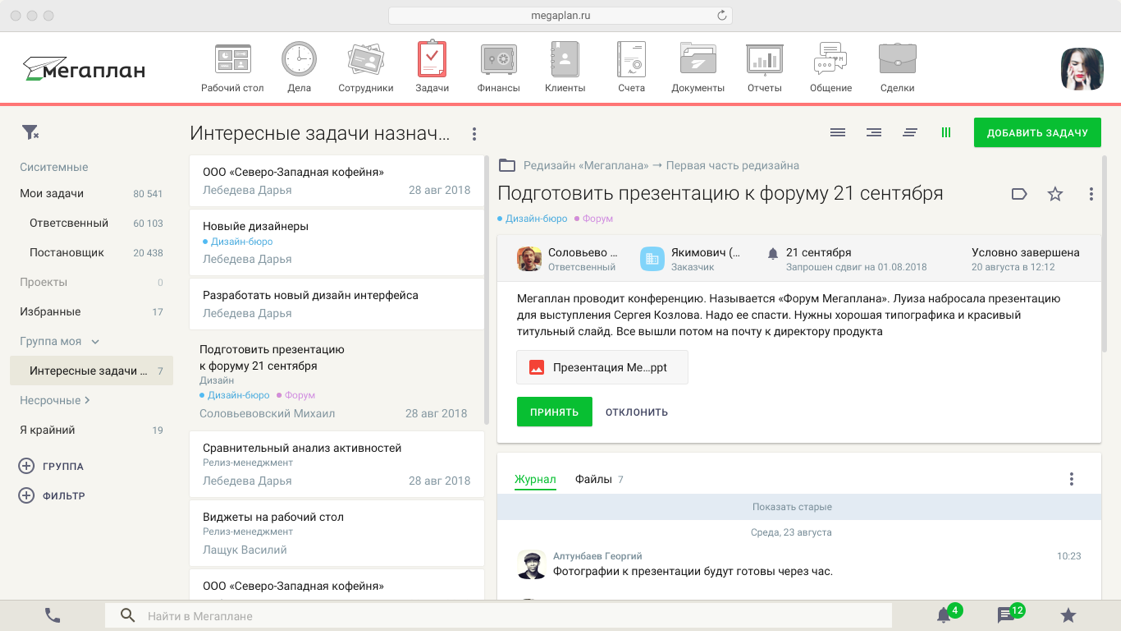Screen dimensions: 1121x631
Task: Switch to kanban column view
Action: coord(946,132)
